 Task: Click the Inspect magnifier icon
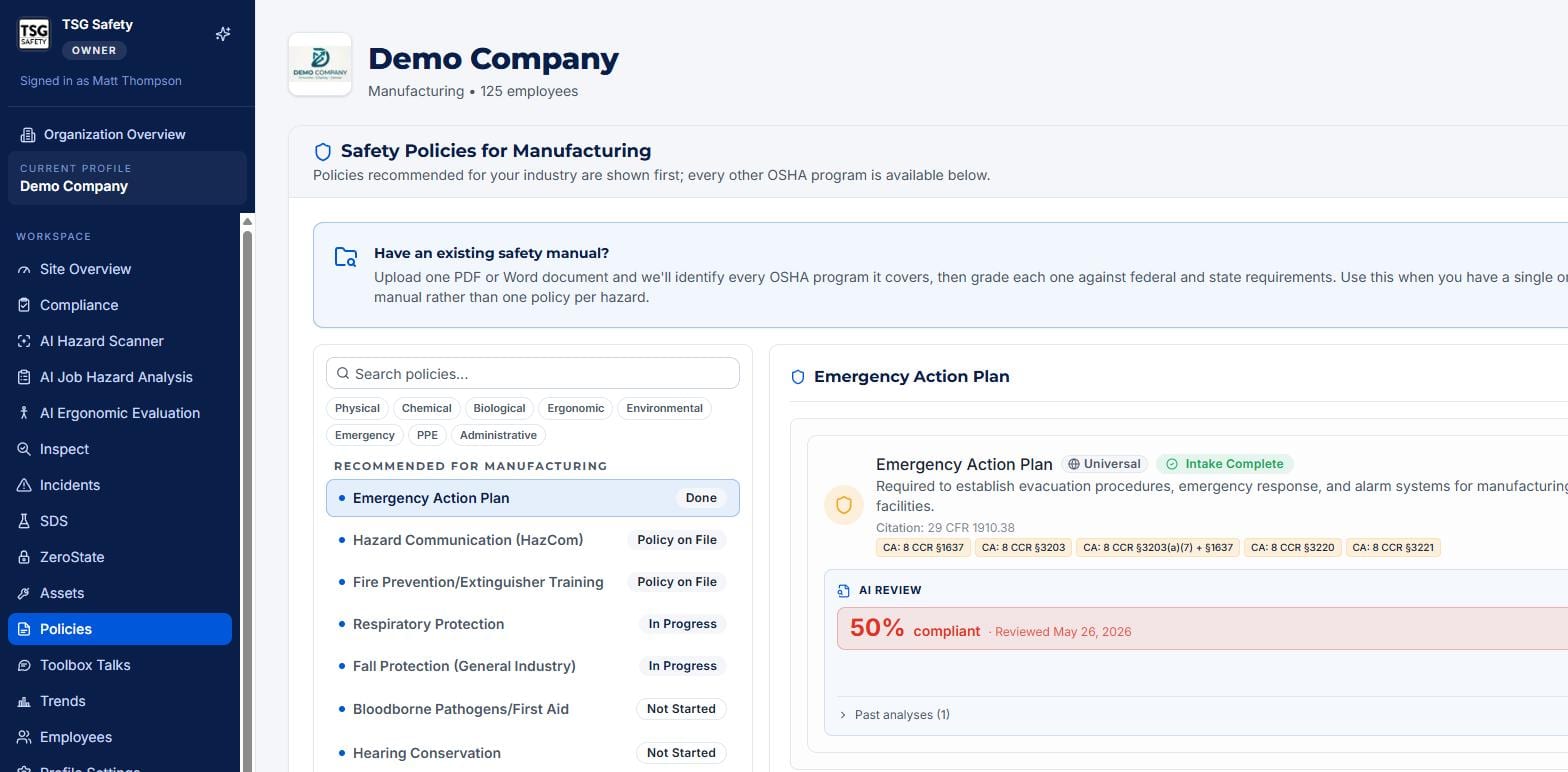[24, 449]
